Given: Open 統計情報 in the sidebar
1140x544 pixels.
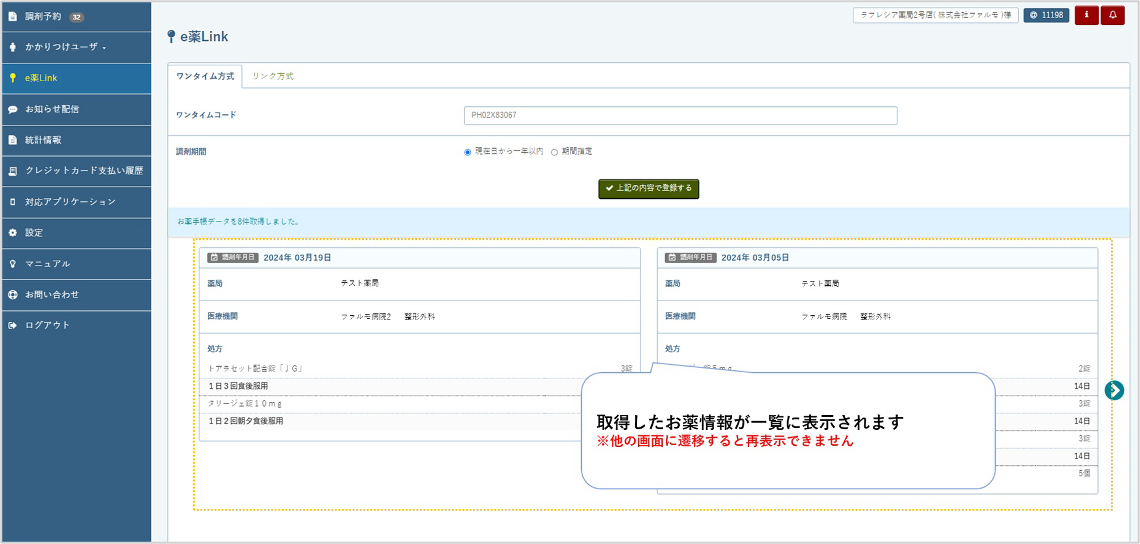Looking at the screenshot, I should pos(43,140).
